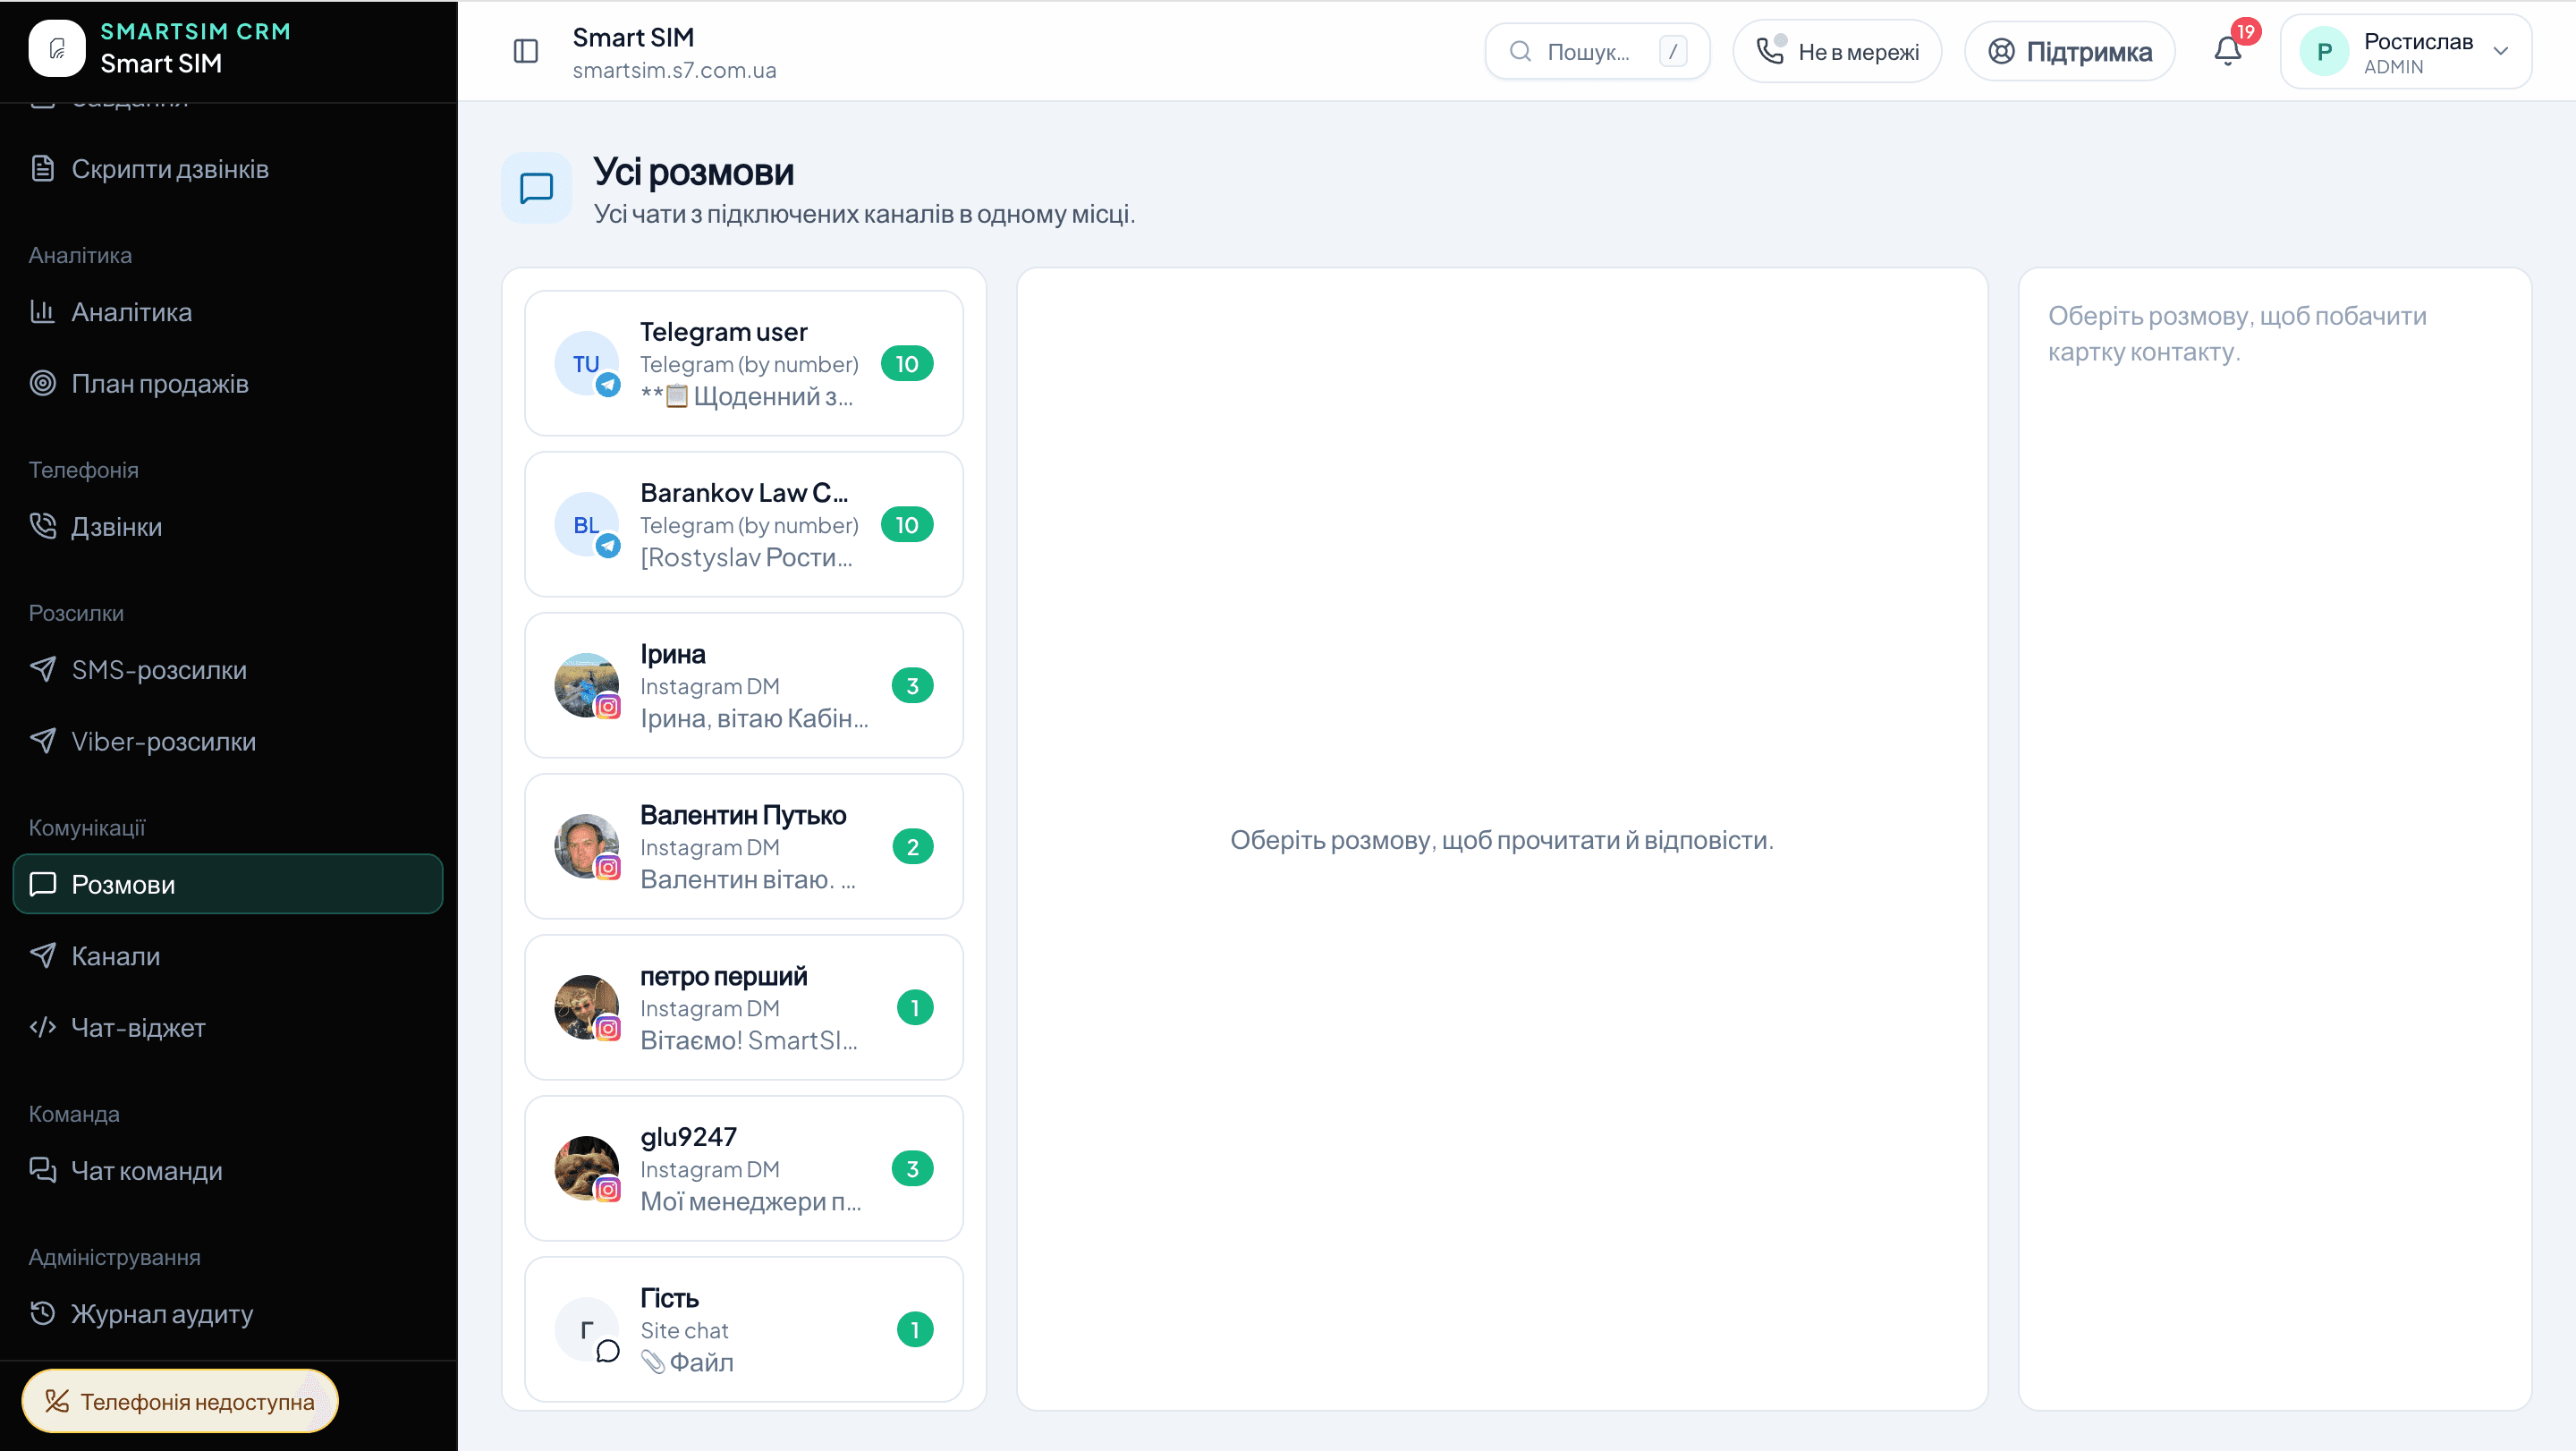The height and width of the screenshot is (1451, 2576).
Task: Click the Не в мережі status button
Action: click(1837, 52)
